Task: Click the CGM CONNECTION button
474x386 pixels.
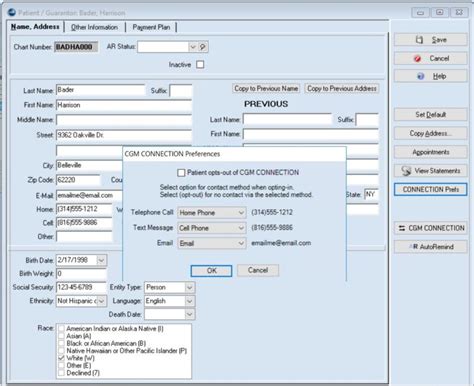Action: point(430,228)
